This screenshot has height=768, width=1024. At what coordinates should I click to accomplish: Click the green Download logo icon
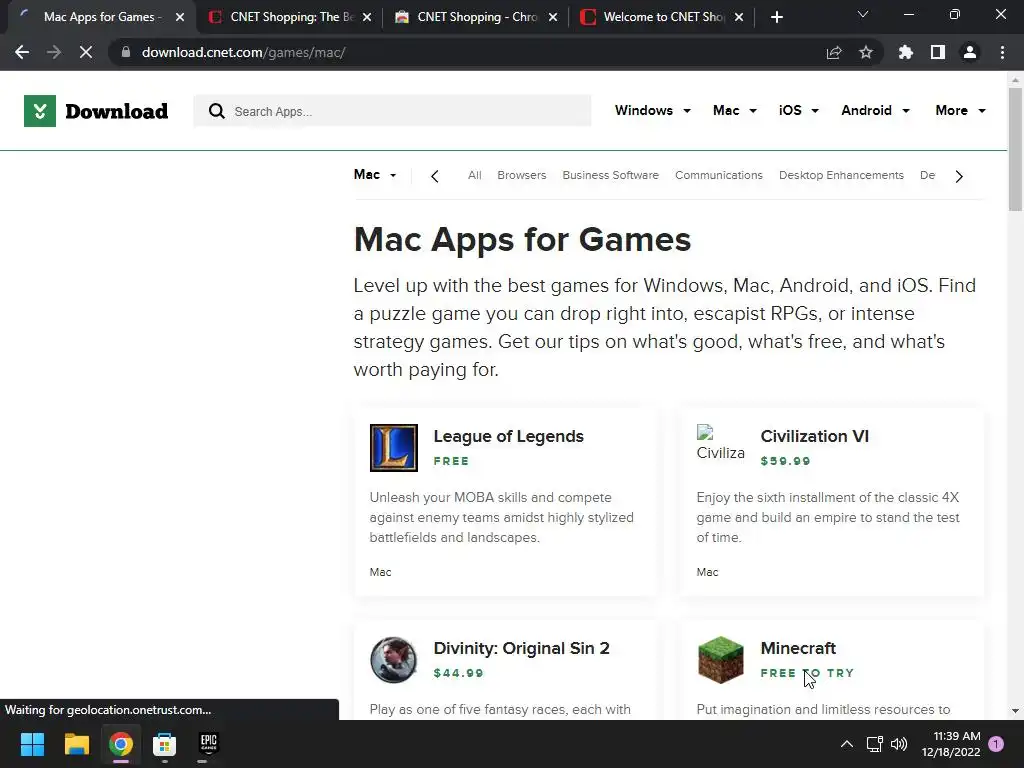tap(40, 111)
